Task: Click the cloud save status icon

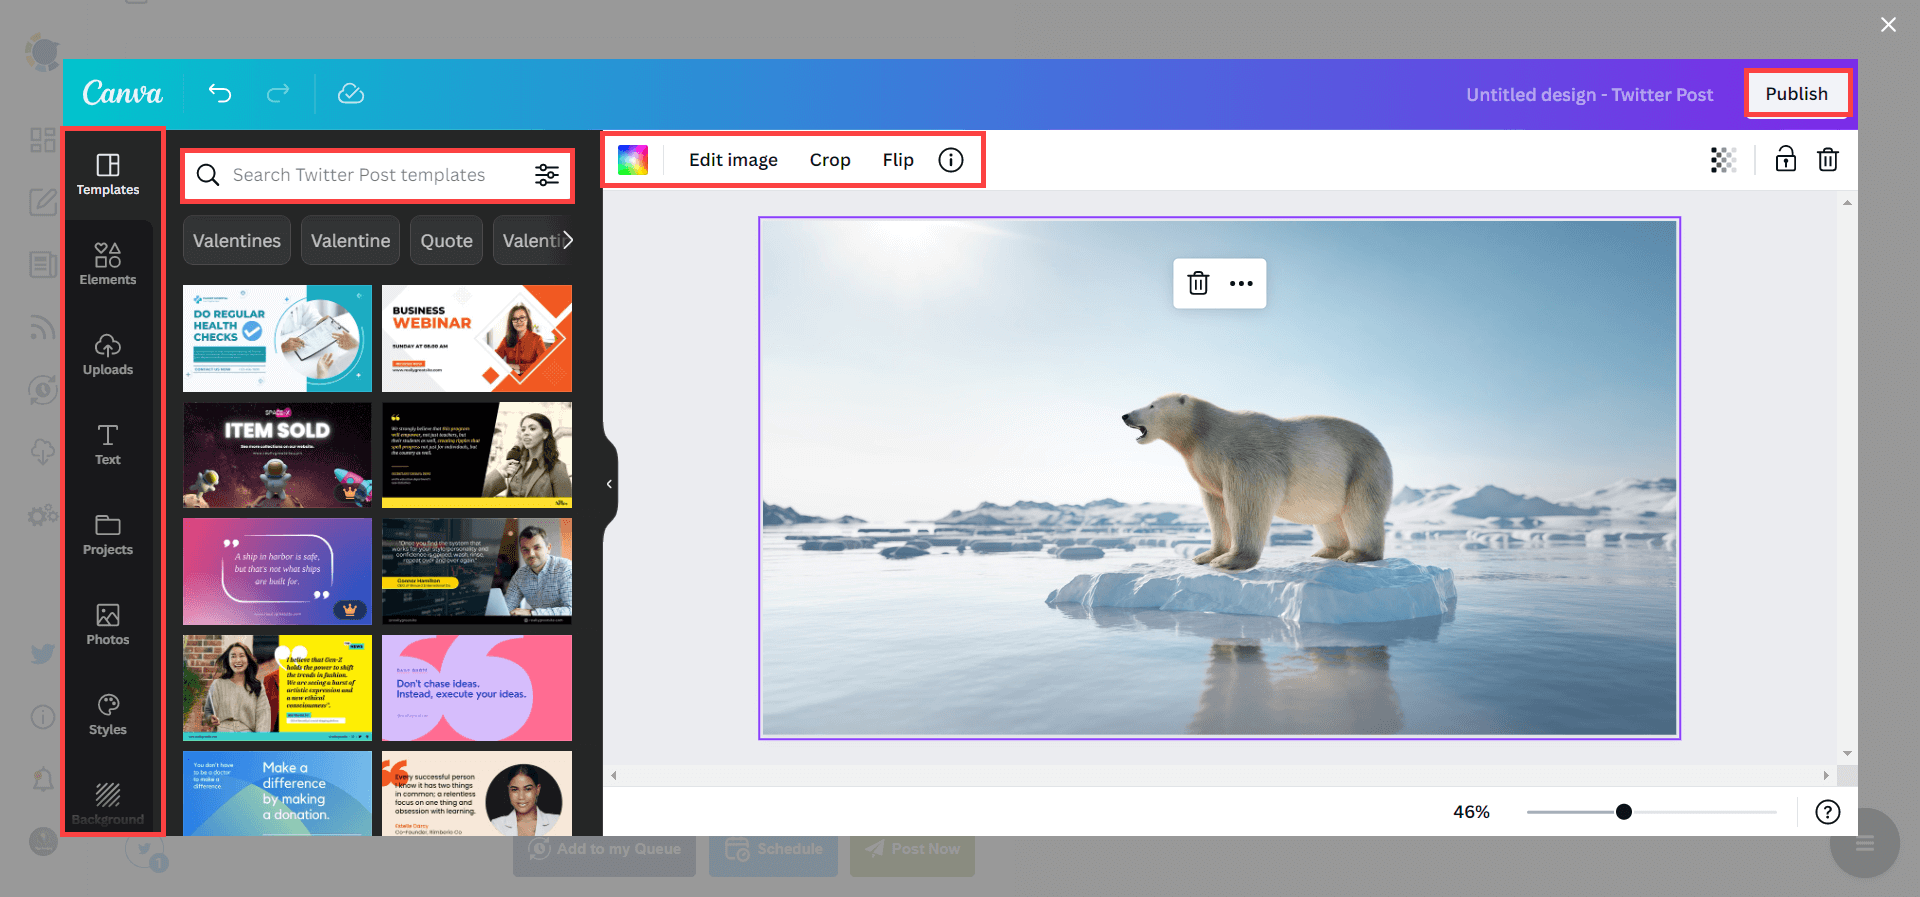Action: click(350, 93)
